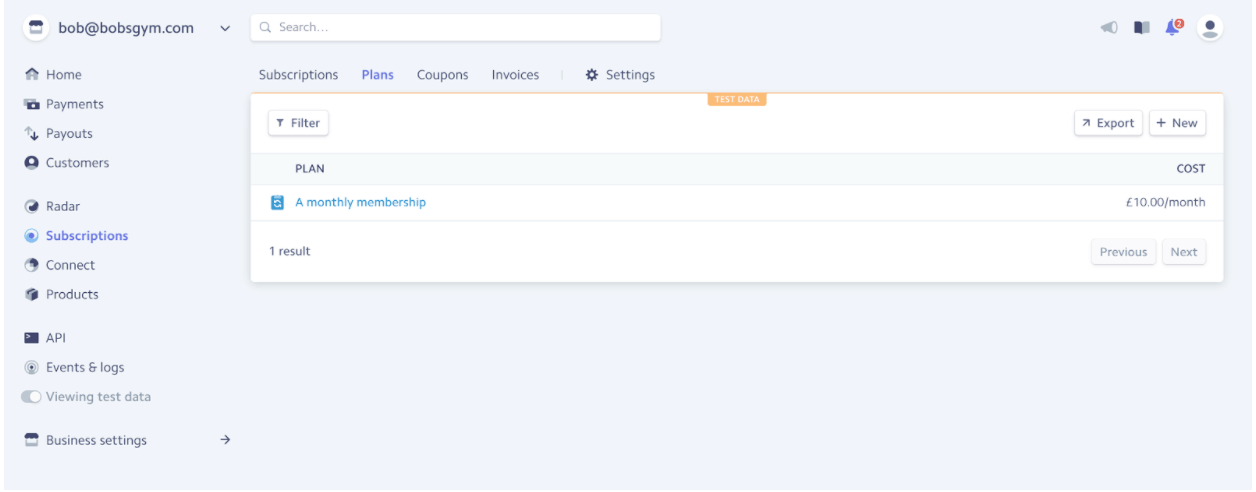Open Events & logs label in sidebar

click(x=85, y=368)
